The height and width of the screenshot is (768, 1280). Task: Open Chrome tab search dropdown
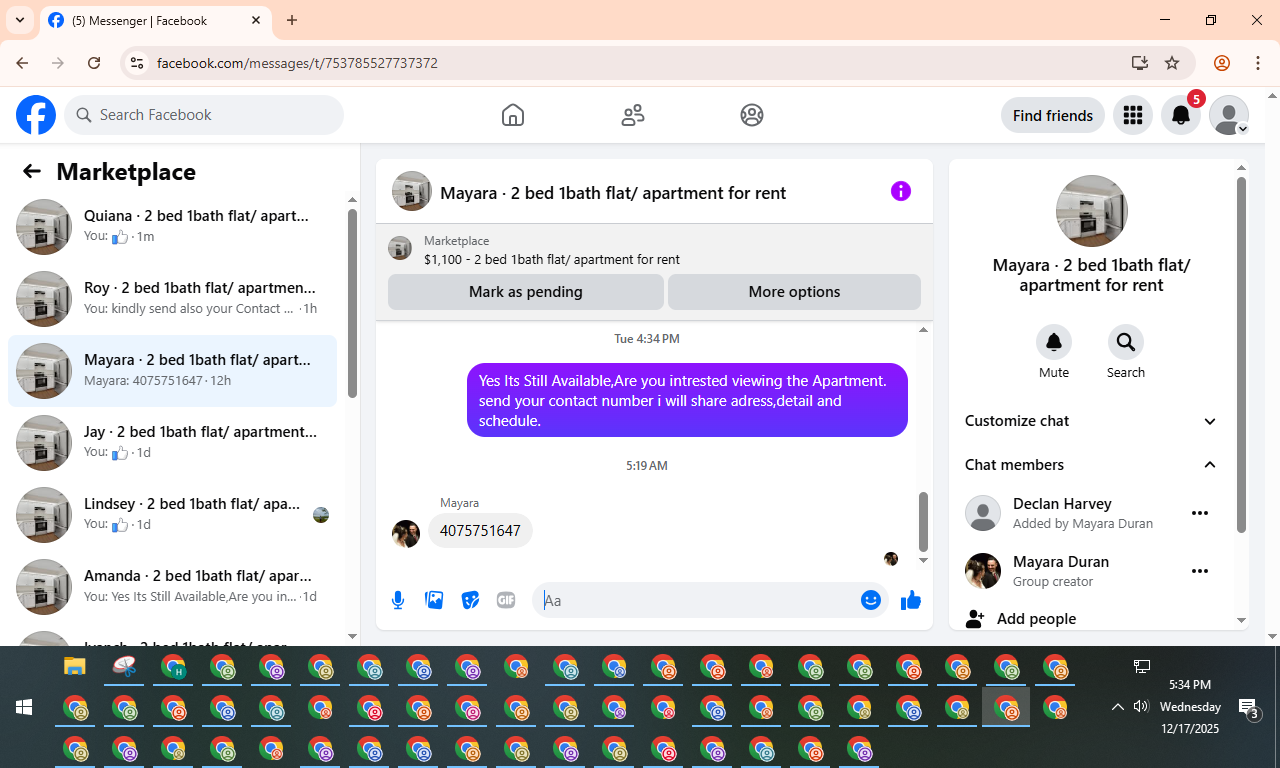[19, 20]
